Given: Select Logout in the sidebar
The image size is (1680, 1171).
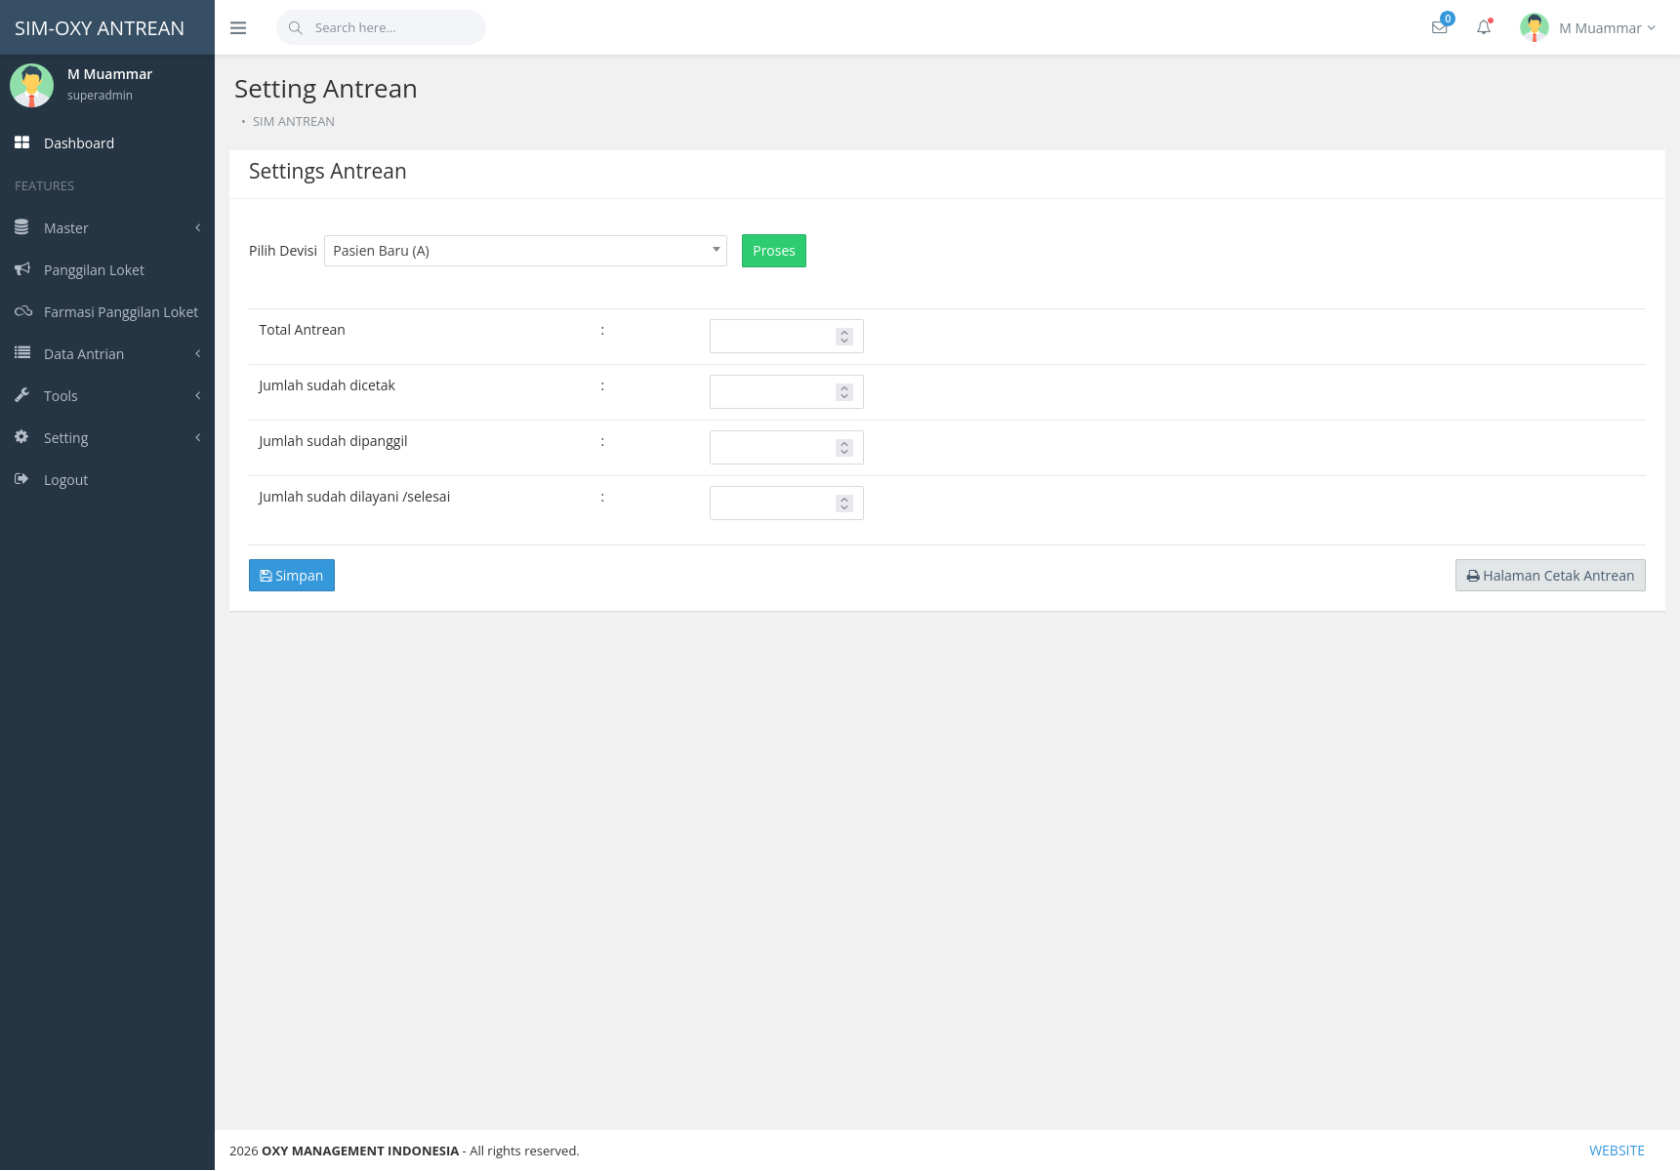Looking at the screenshot, I should [107, 480].
